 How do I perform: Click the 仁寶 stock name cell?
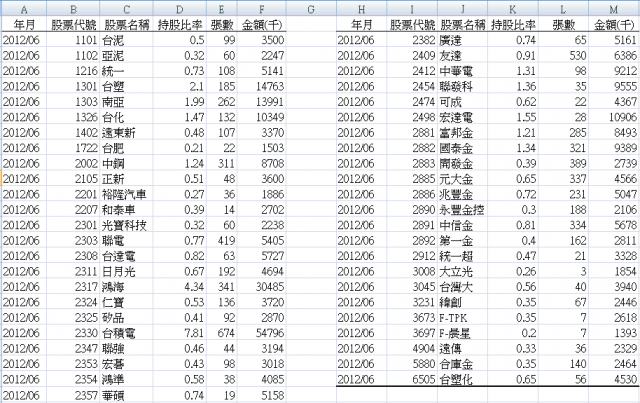pos(127,302)
